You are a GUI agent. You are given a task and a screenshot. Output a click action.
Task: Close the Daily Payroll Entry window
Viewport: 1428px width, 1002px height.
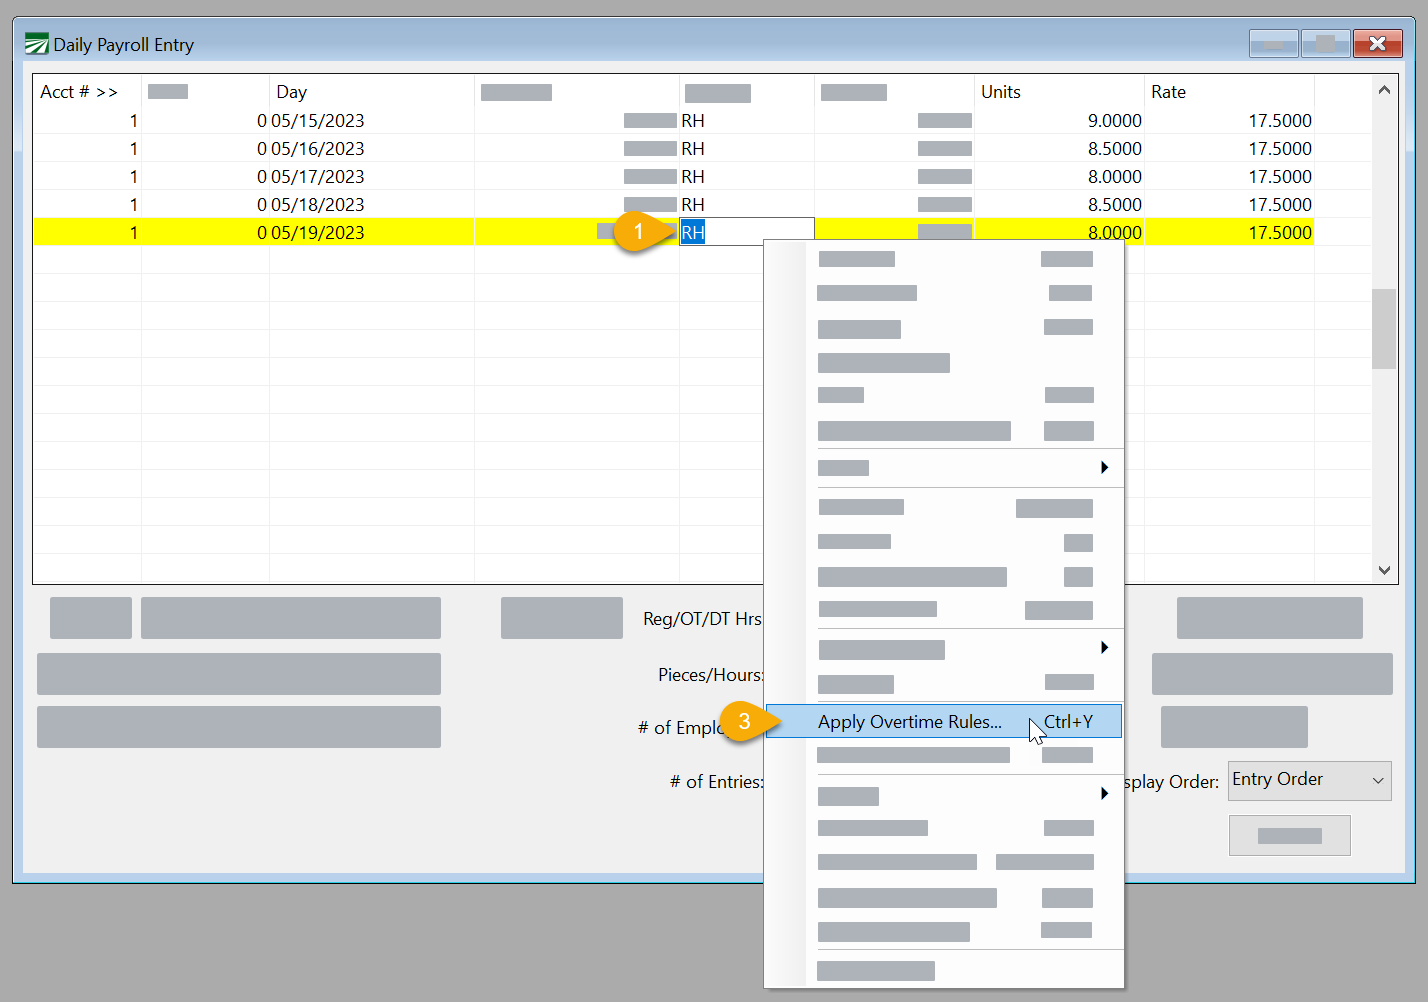[1377, 43]
